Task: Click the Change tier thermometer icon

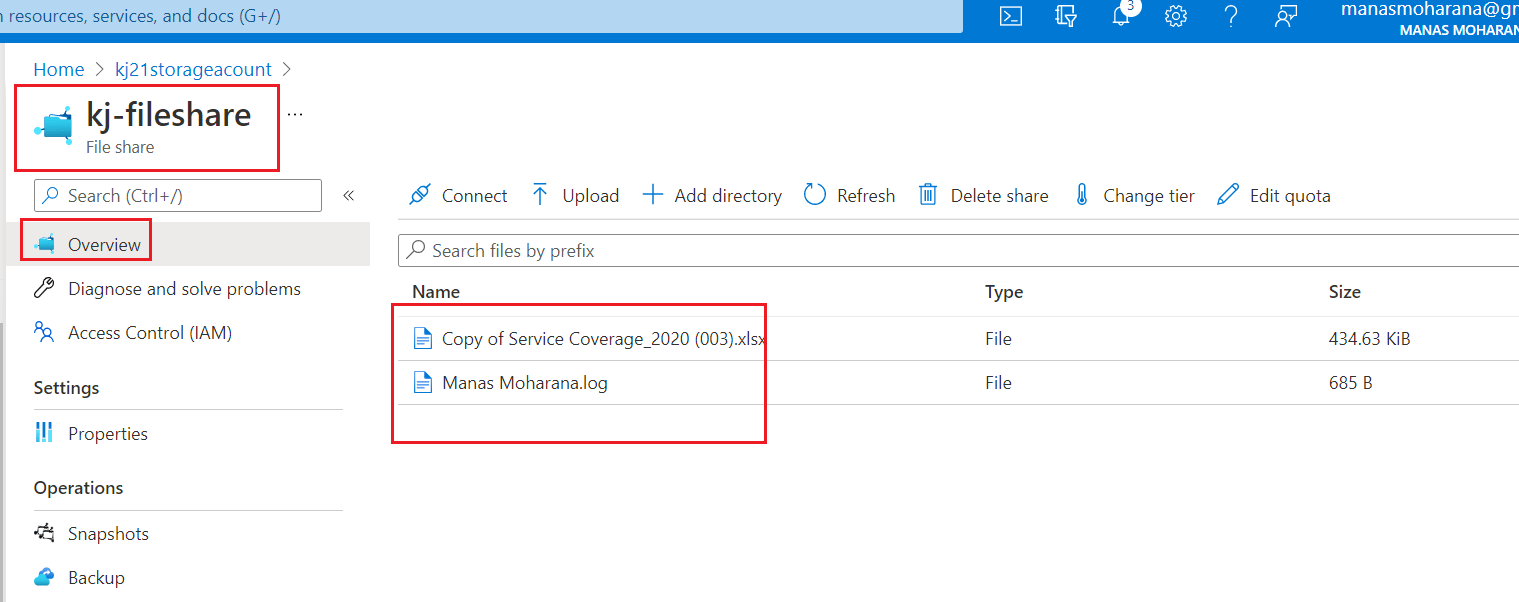Action: [x=1081, y=195]
